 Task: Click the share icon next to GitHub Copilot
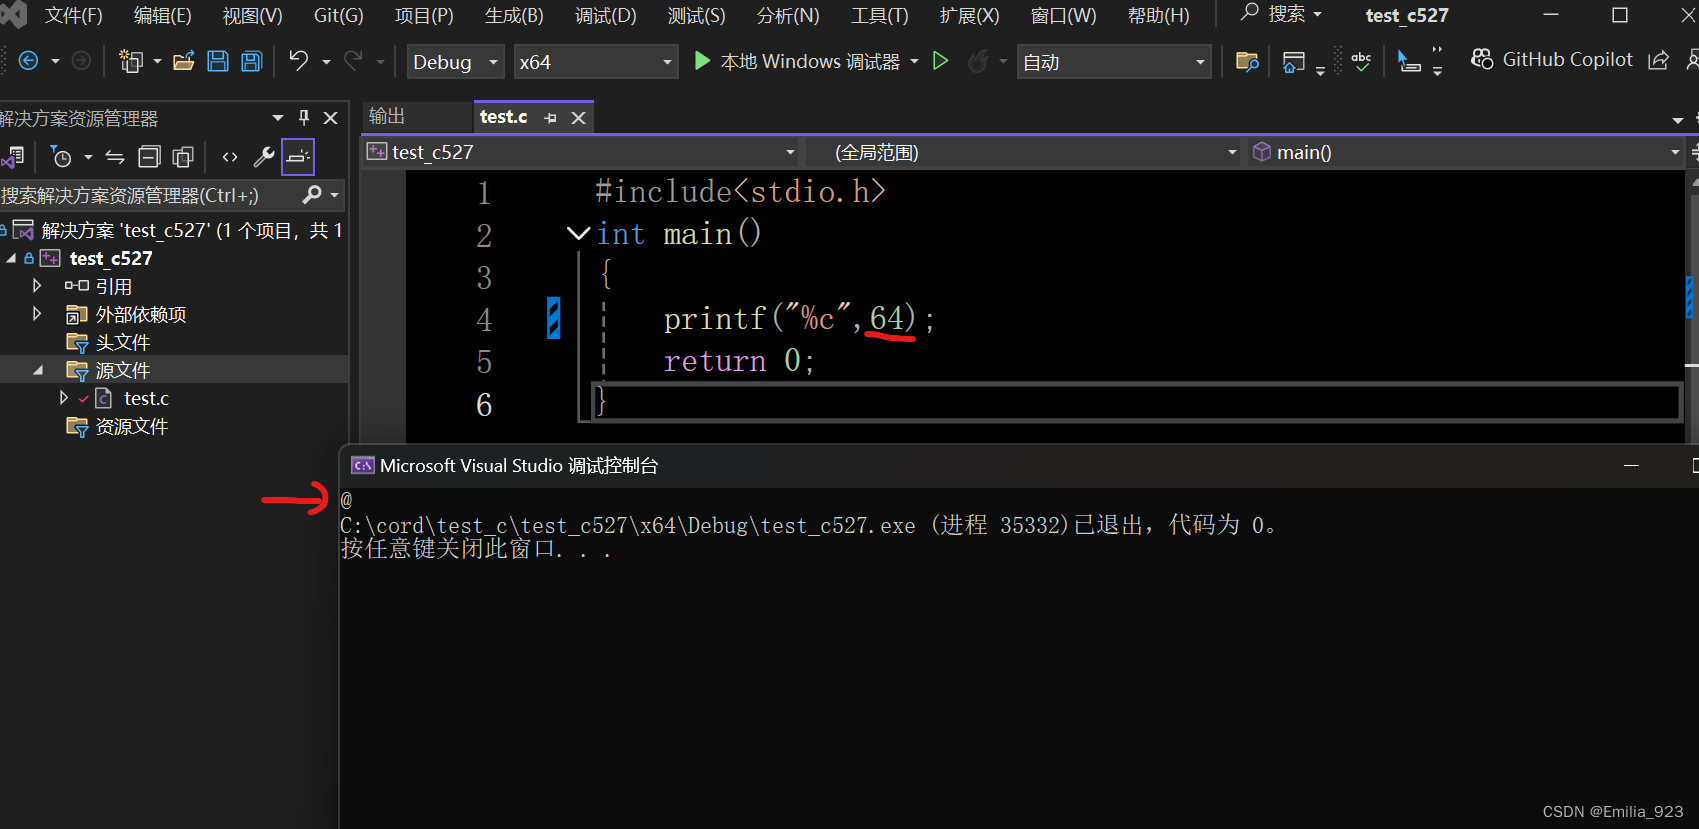pos(1658,60)
